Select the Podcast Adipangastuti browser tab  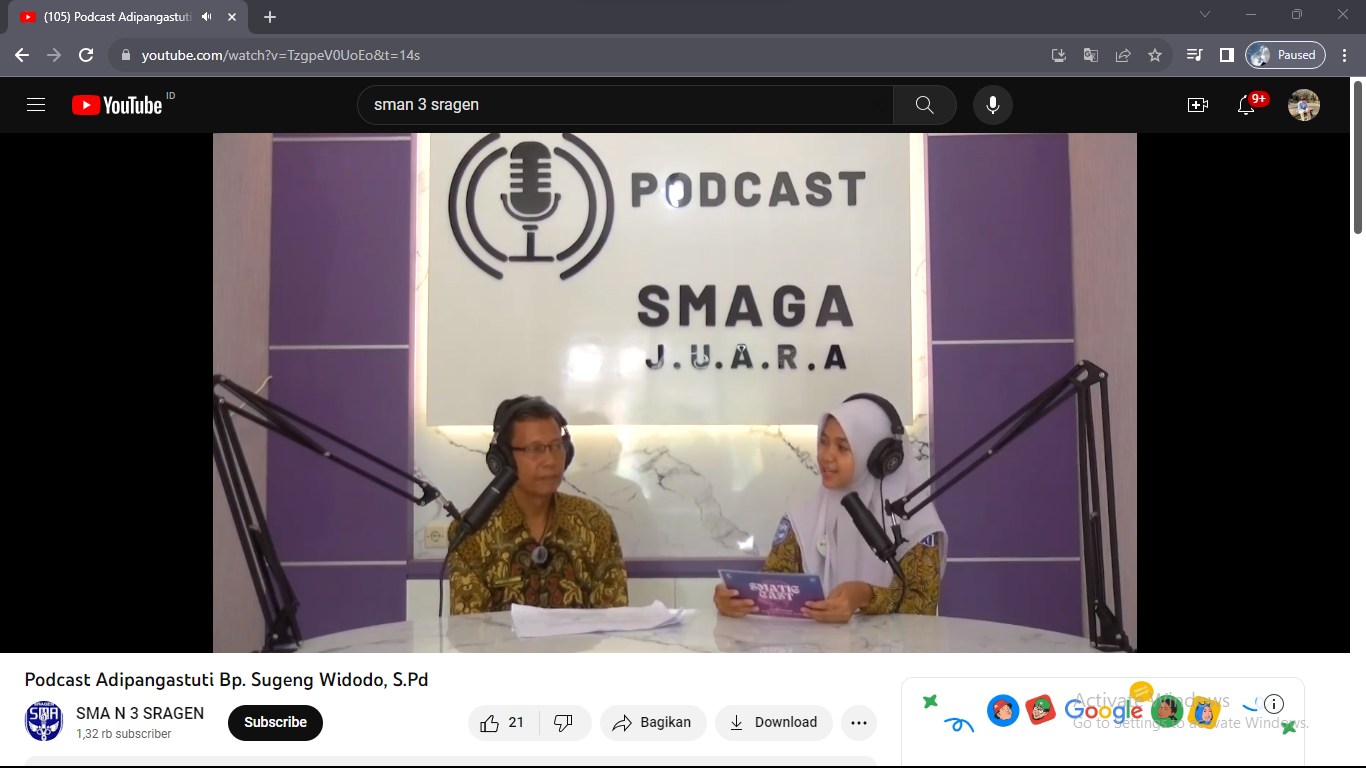pos(120,17)
